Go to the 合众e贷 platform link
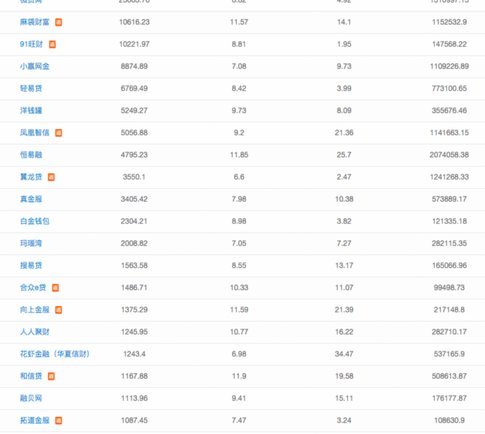 click(33, 288)
